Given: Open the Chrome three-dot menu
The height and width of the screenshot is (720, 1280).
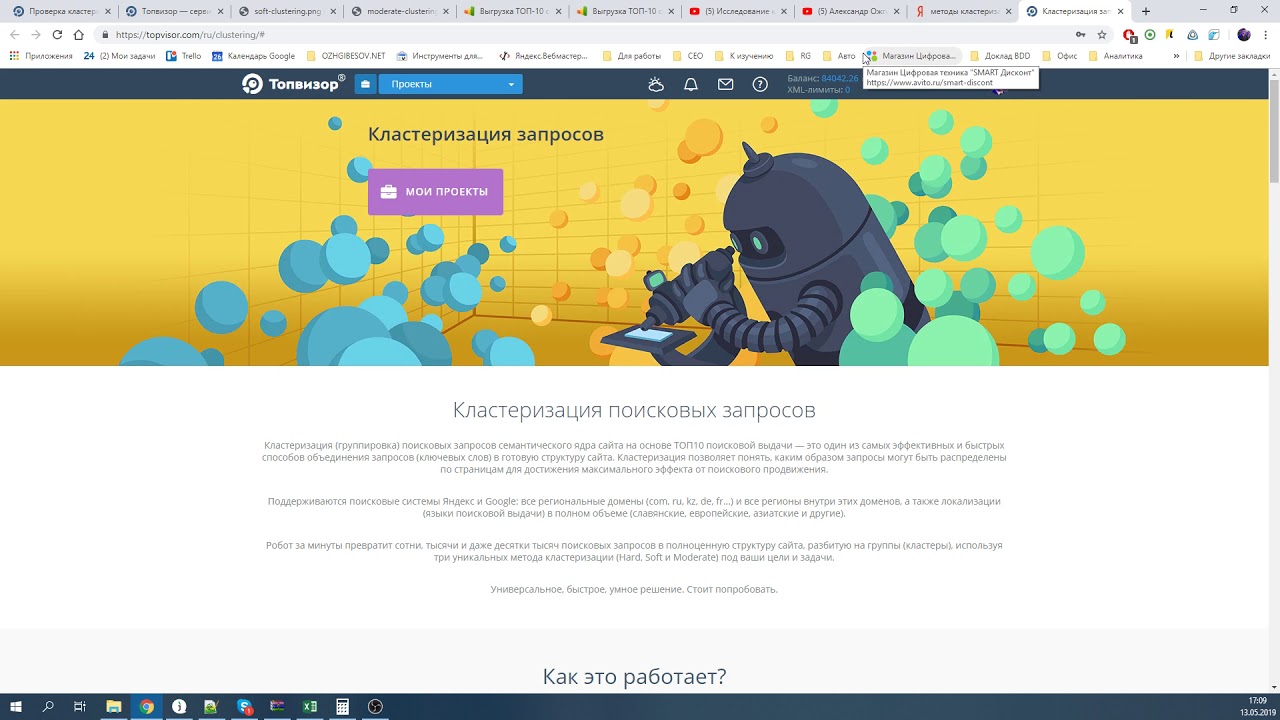Looking at the screenshot, I should pos(1266,35).
